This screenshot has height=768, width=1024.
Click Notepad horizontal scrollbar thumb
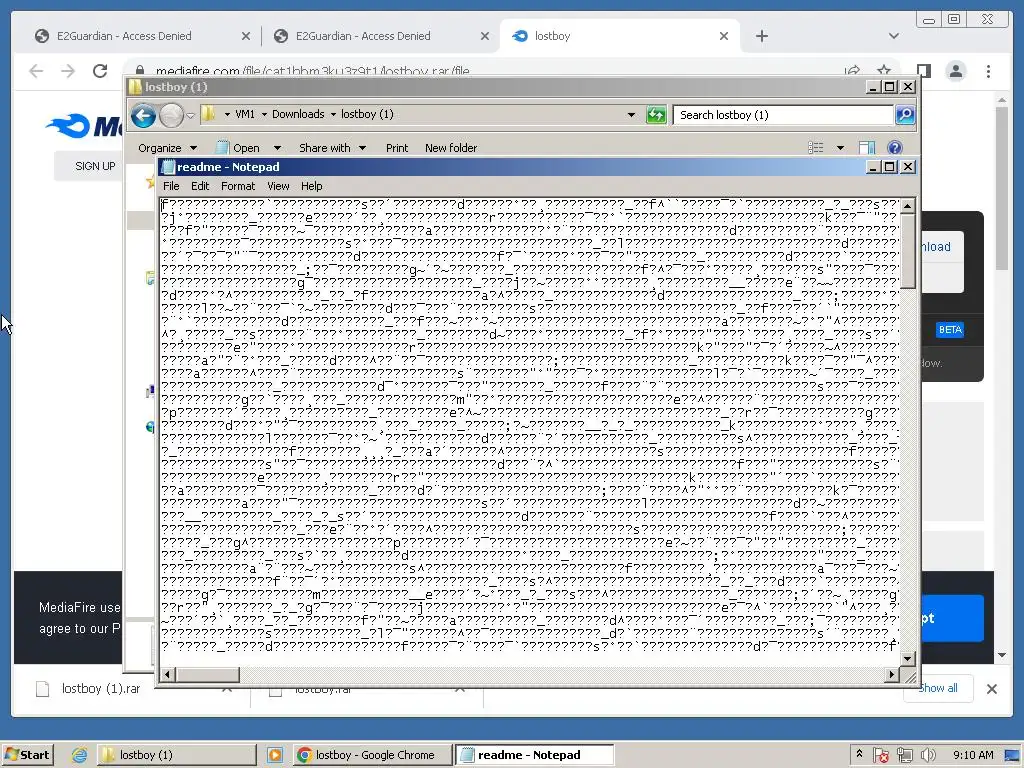click(207, 674)
